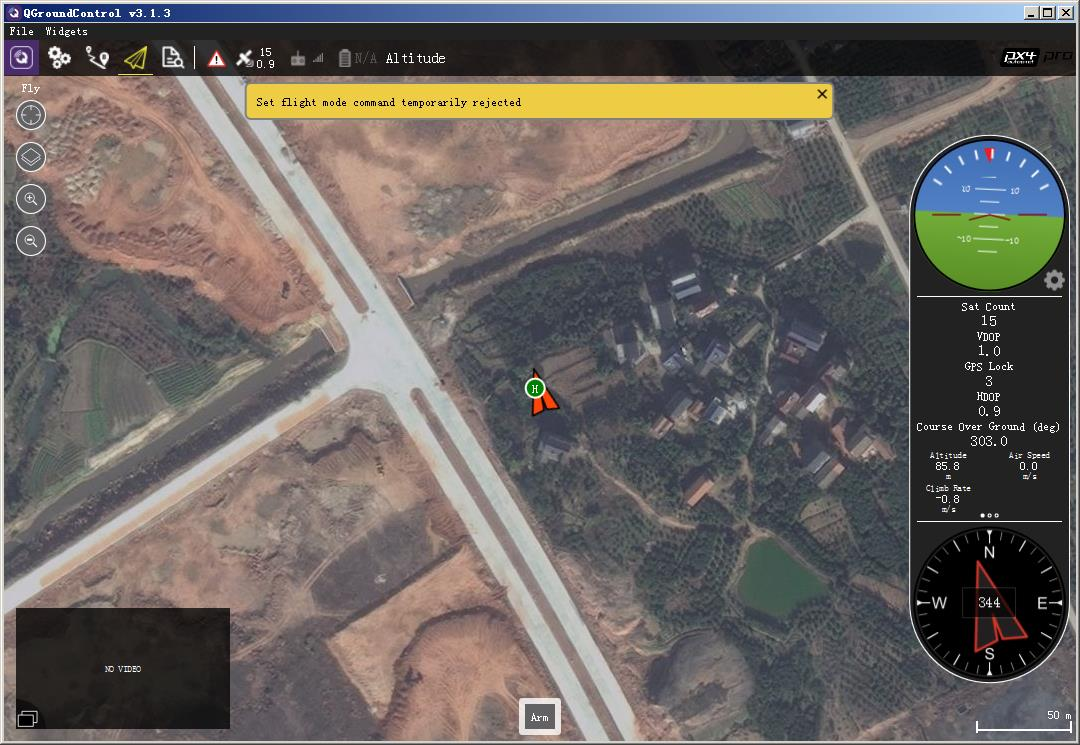Open instrument panel gear settings

1054,280
